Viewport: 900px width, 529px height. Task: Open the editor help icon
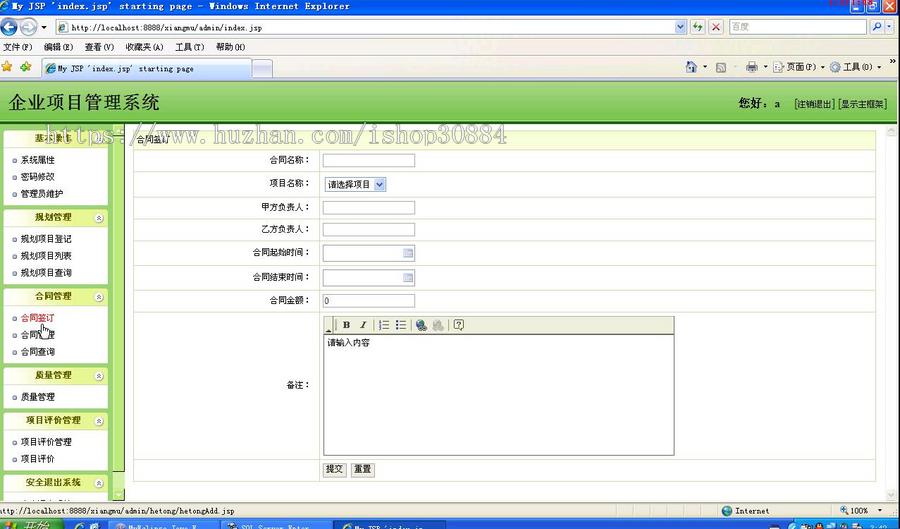(x=458, y=325)
